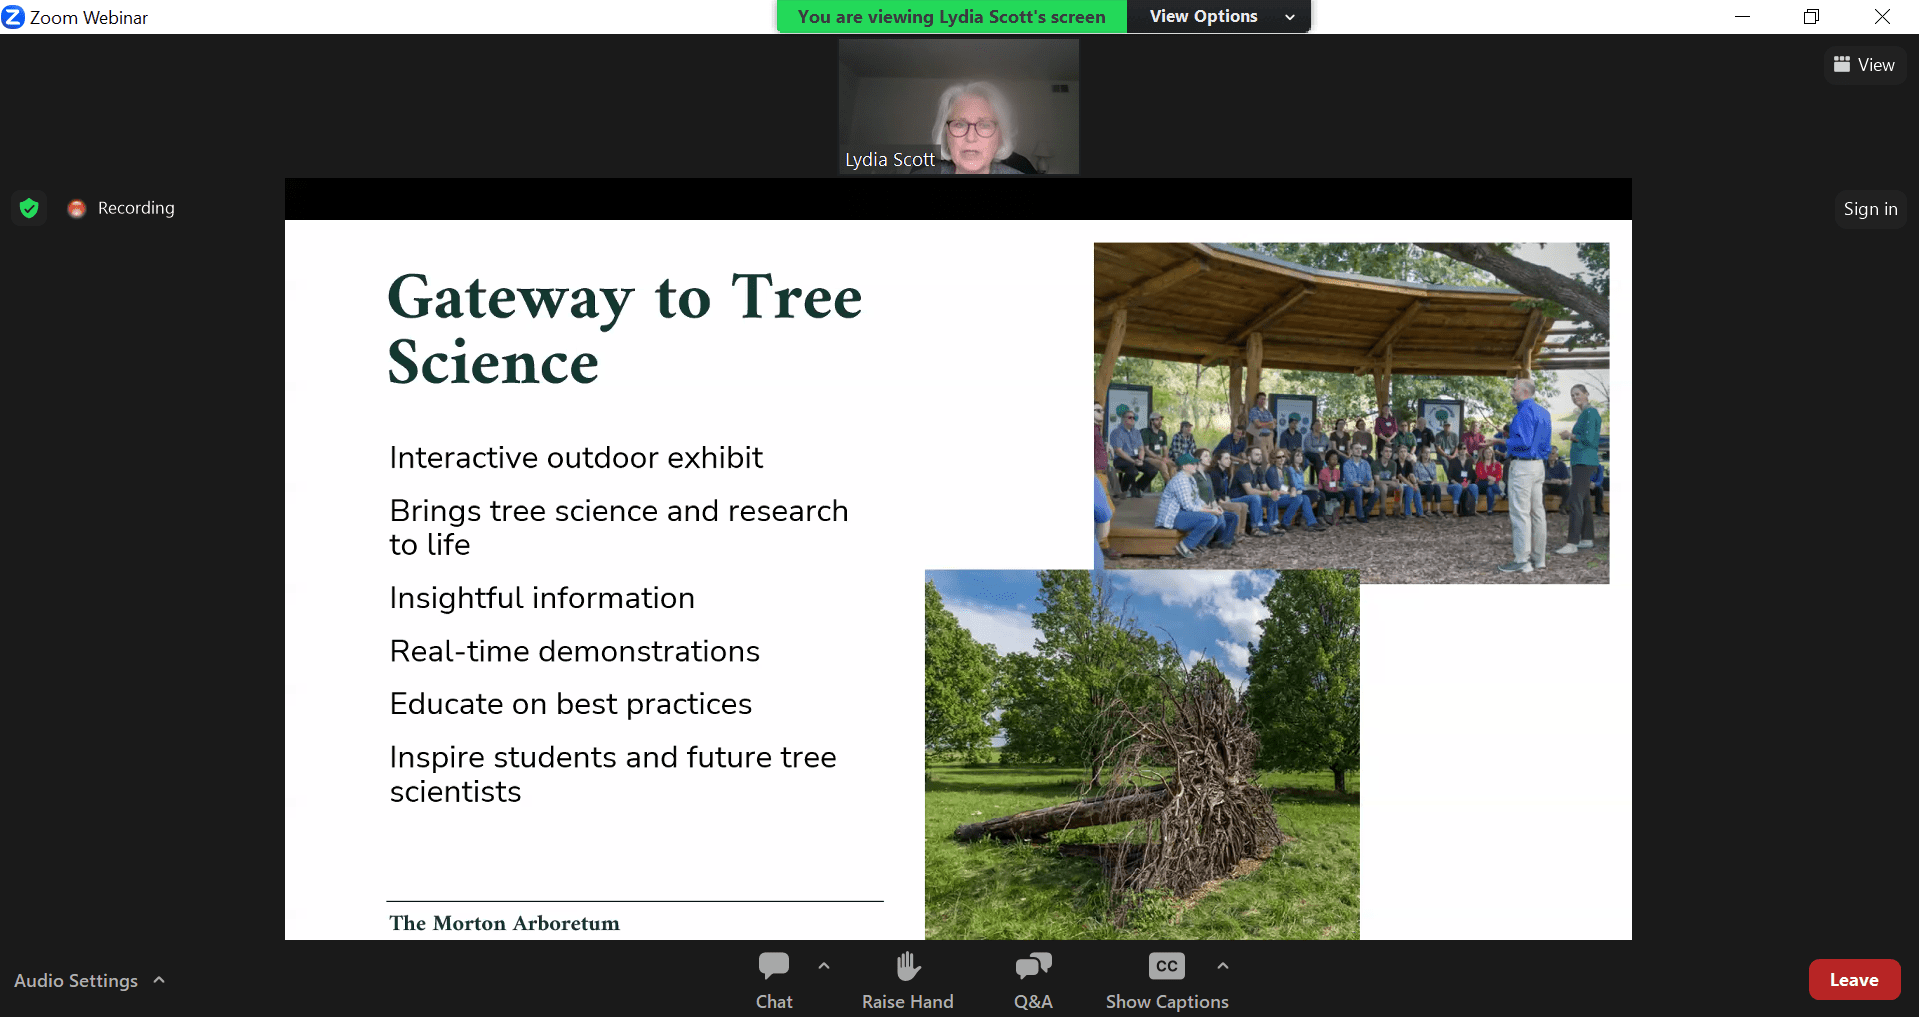Open the Q&A panel
Image resolution: width=1919 pixels, height=1017 pixels.
pyautogui.click(x=1033, y=980)
